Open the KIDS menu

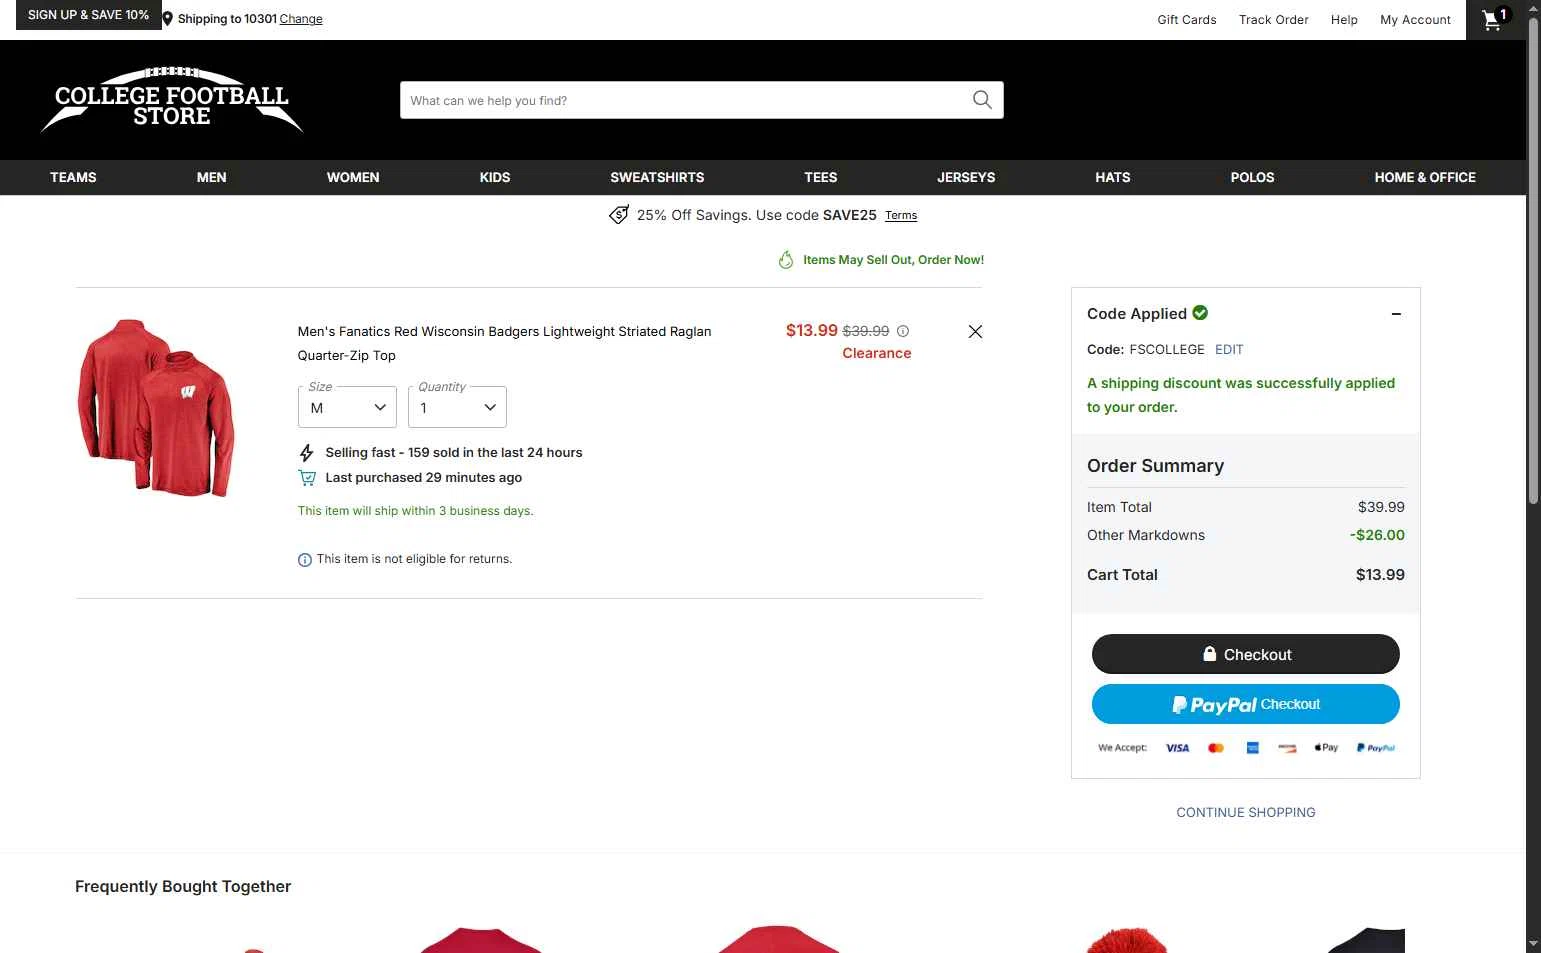[x=495, y=177]
